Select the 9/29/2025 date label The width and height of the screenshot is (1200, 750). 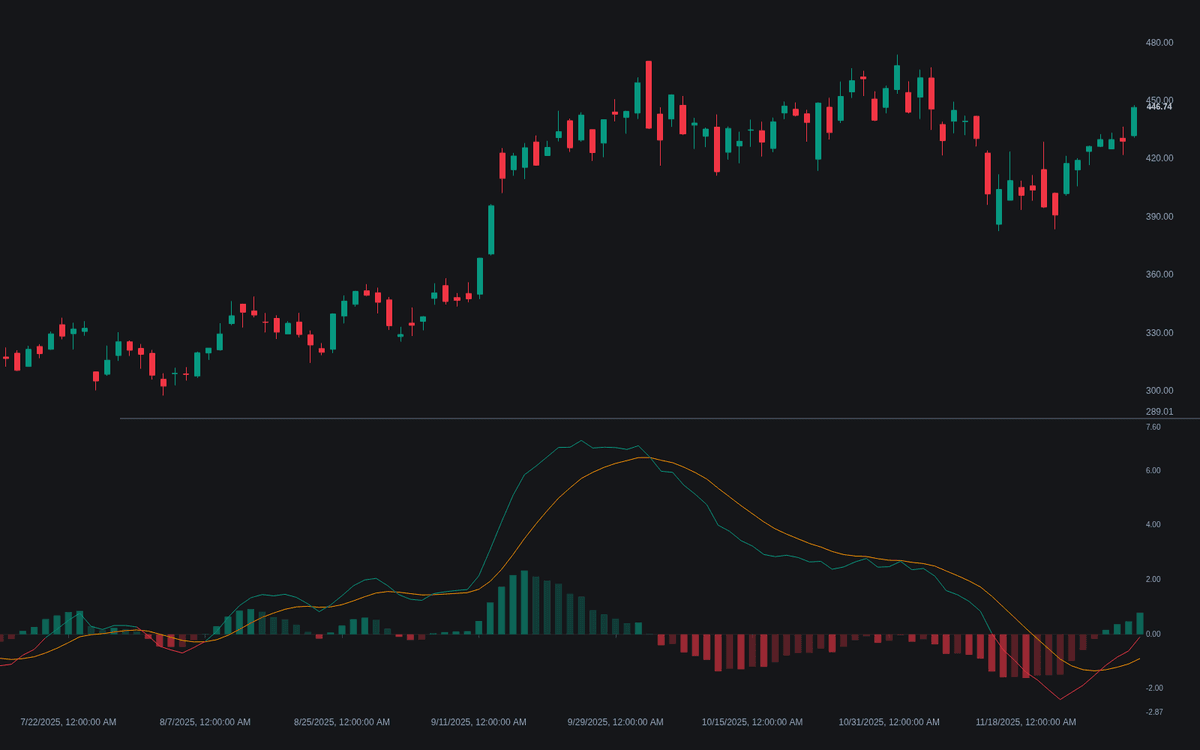pyautogui.click(x=615, y=722)
